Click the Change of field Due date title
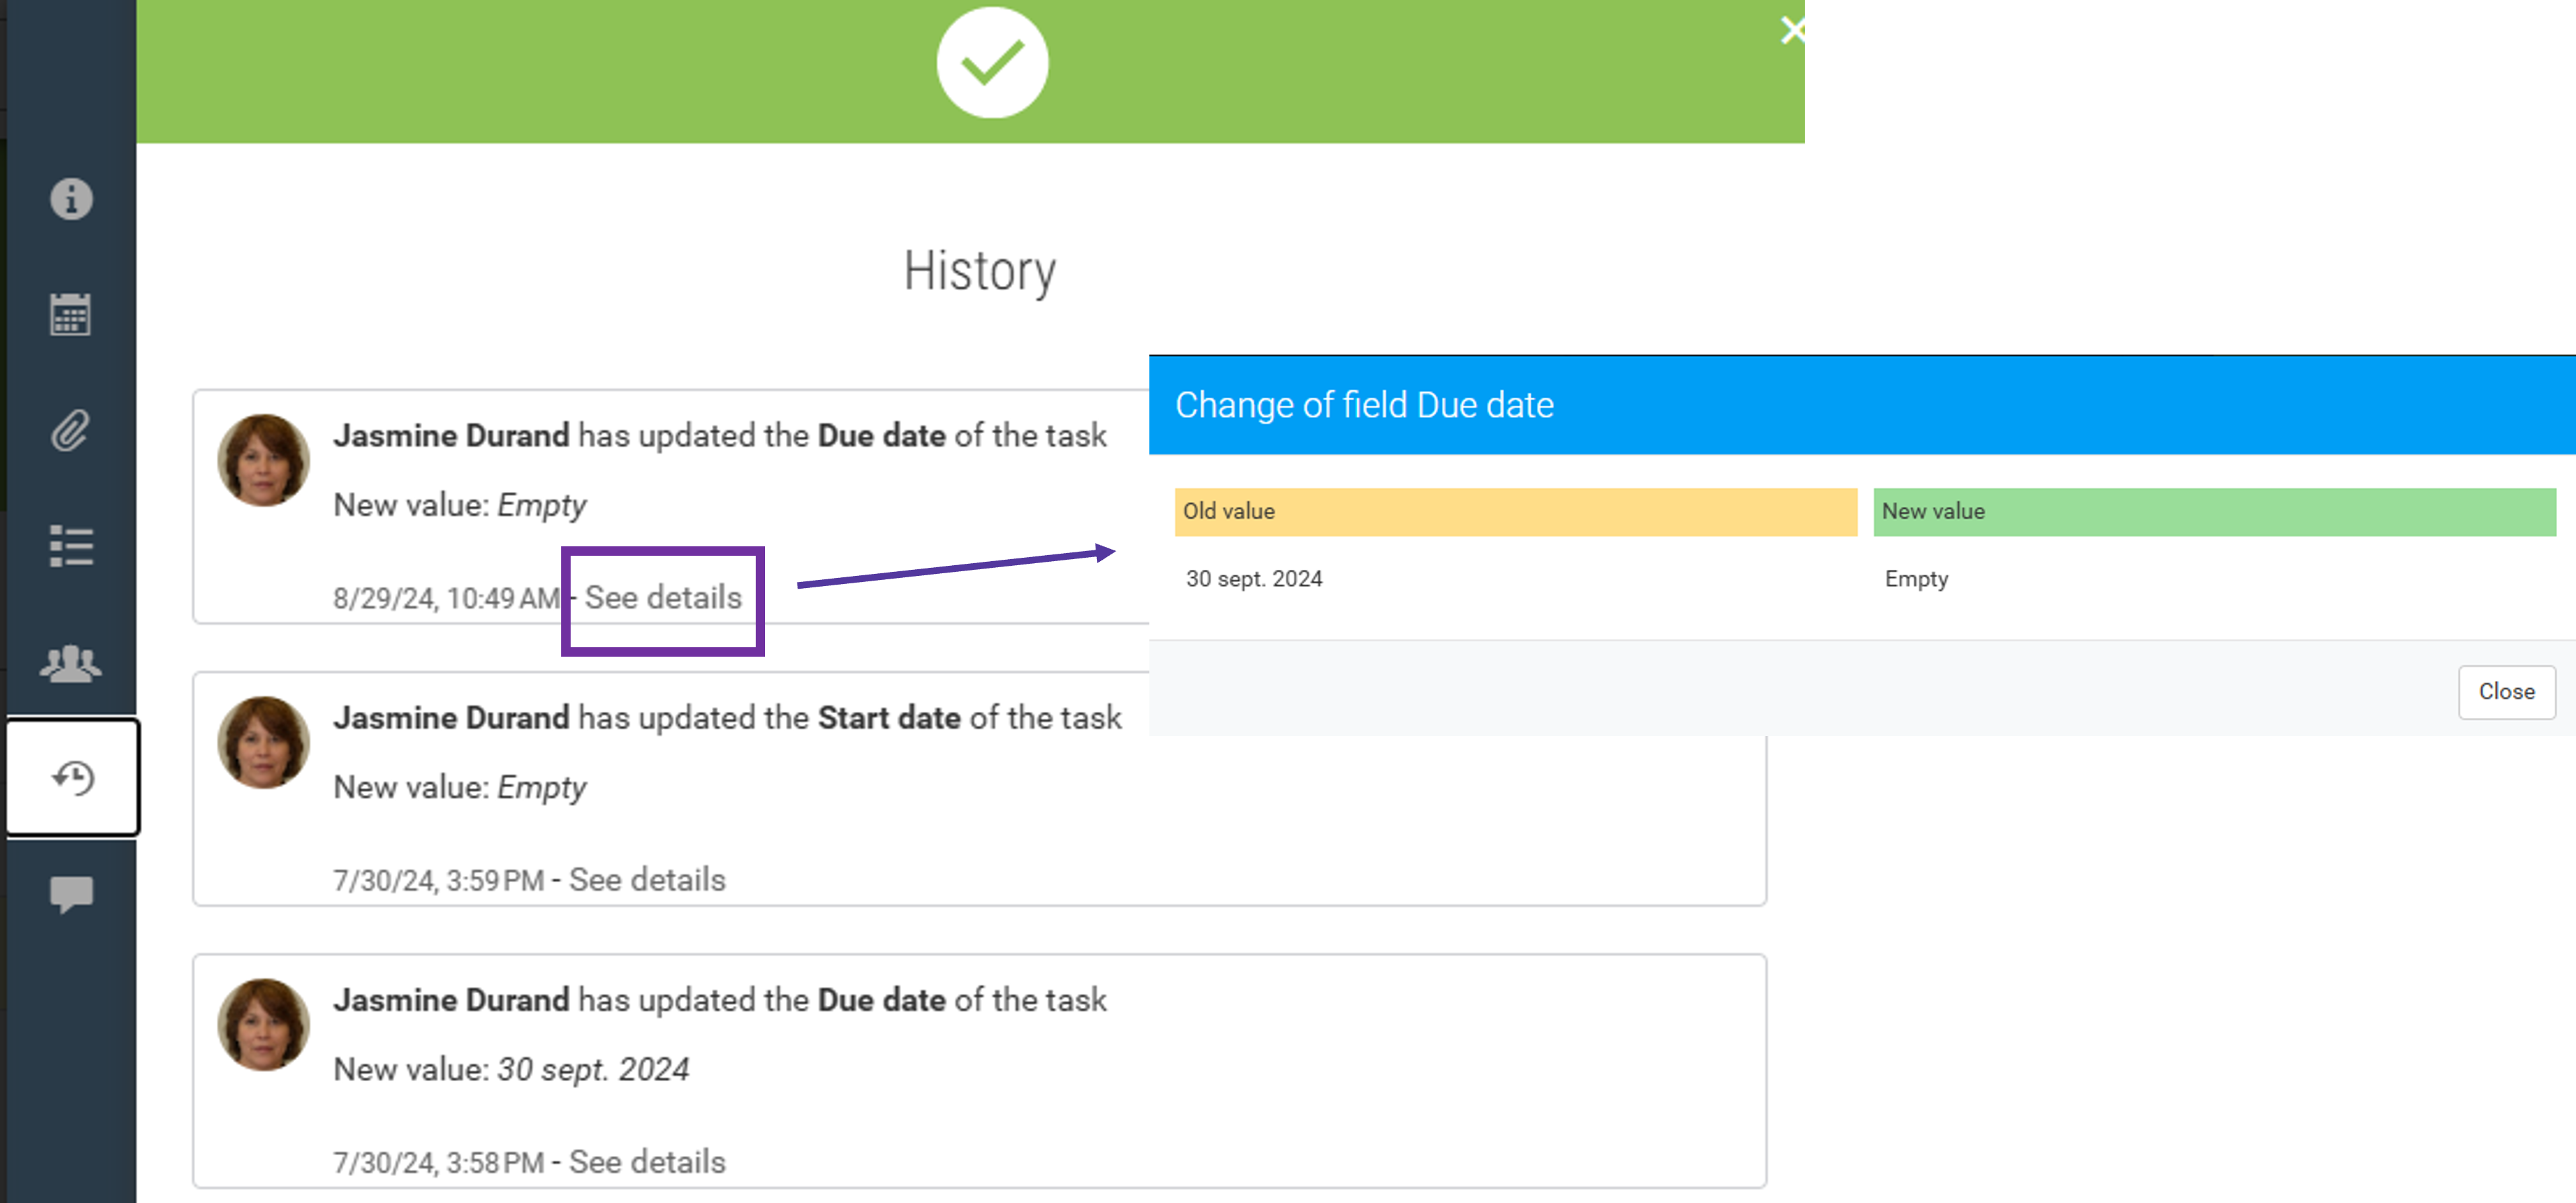 [1364, 405]
